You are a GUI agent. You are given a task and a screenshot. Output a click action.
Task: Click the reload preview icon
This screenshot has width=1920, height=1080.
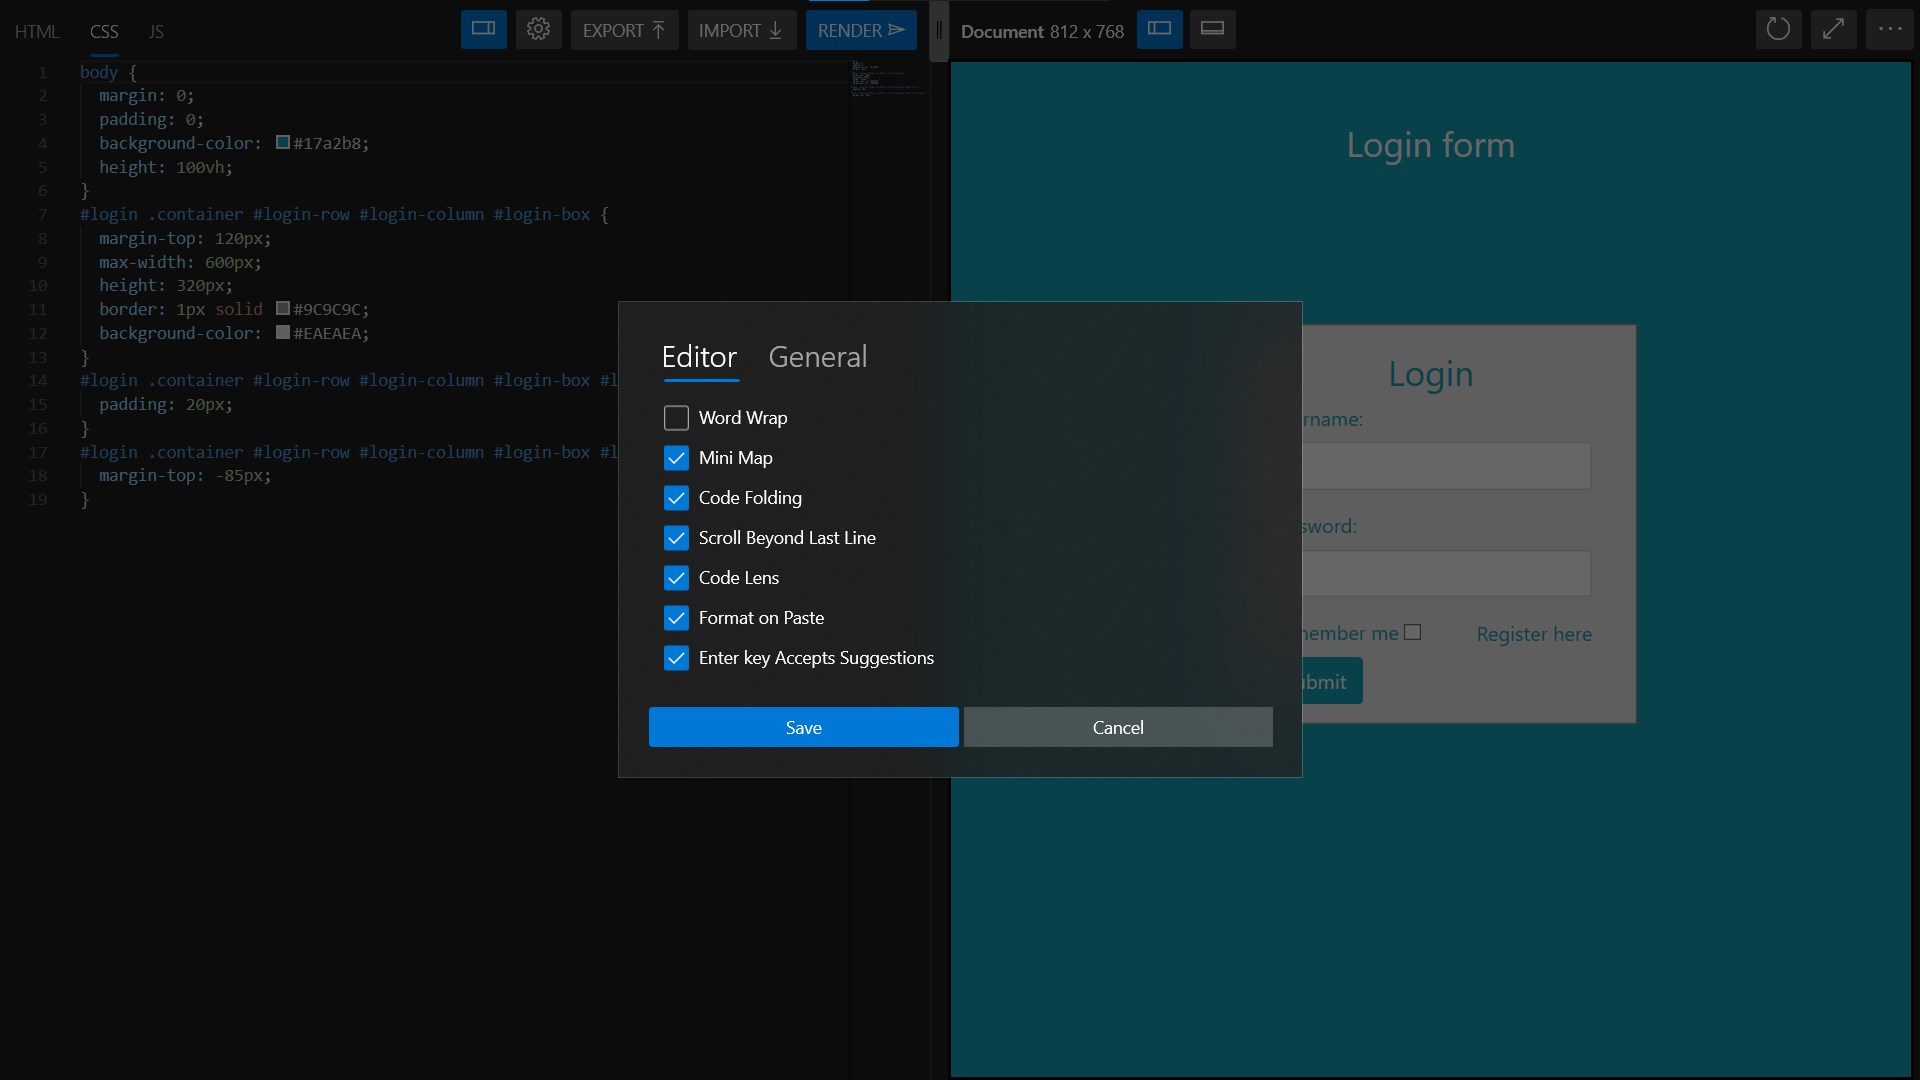1777,30
